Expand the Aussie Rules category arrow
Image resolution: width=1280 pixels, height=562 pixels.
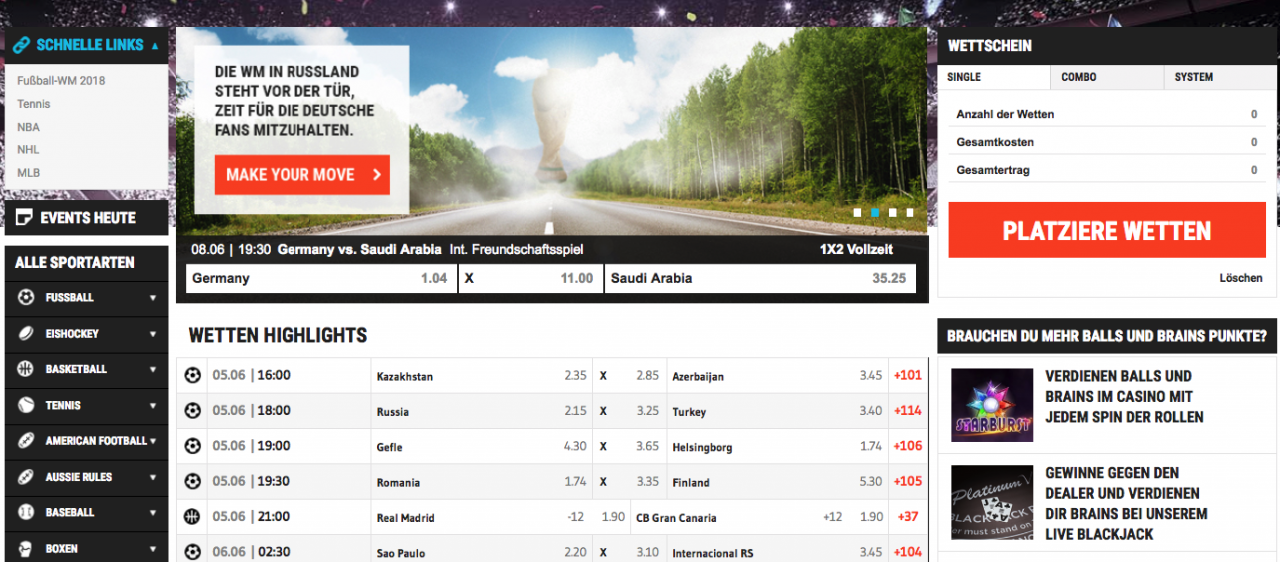153,477
